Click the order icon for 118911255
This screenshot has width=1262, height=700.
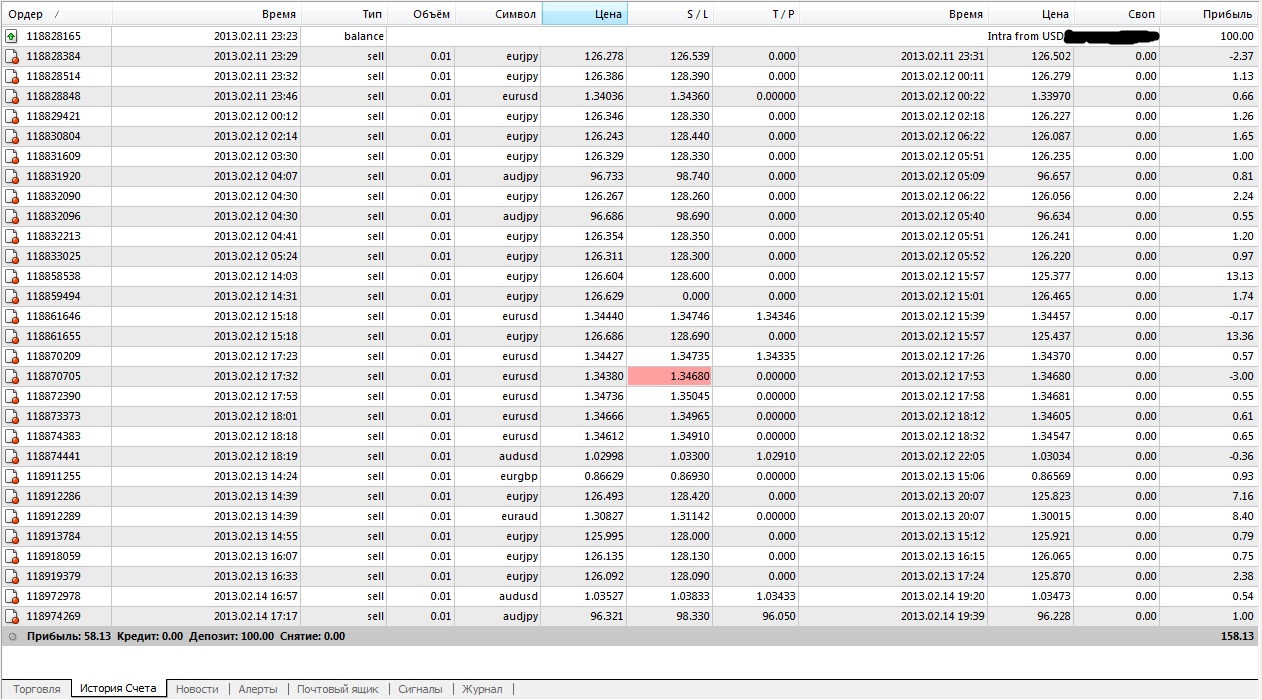click(11, 476)
